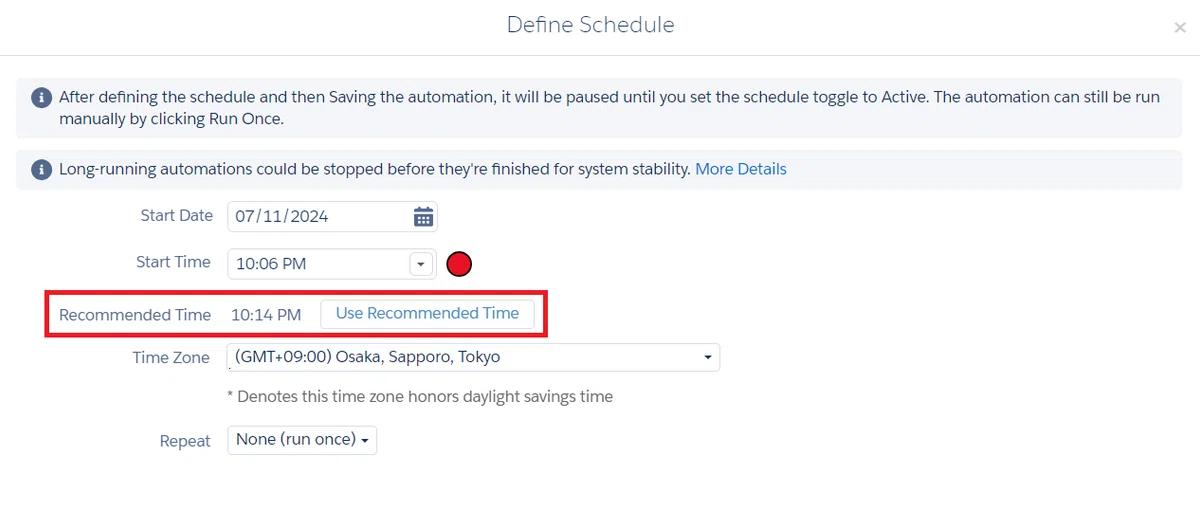The width and height of the screenshot is (1200, 529).
Task: Open the More Details link
Action: 741,169
